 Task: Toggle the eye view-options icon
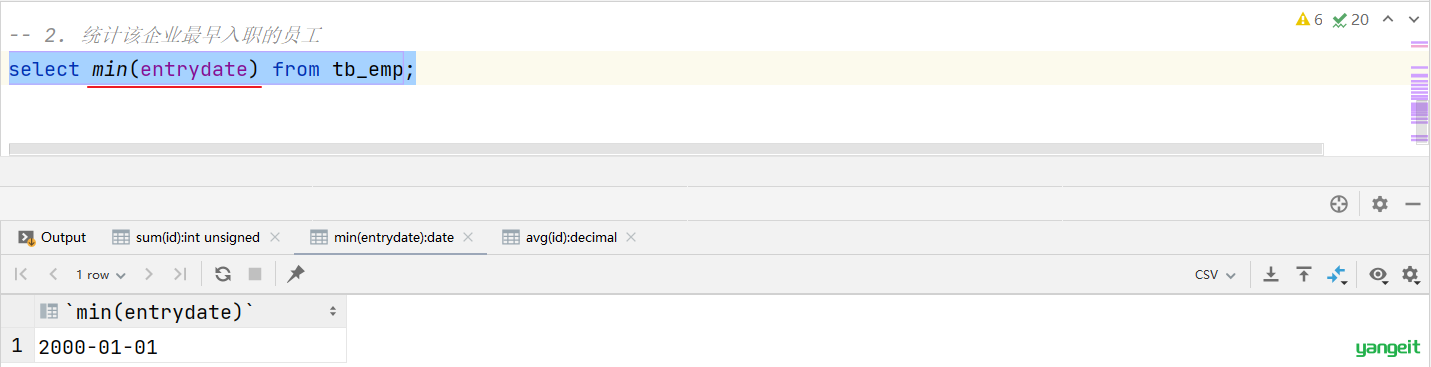1378,274
